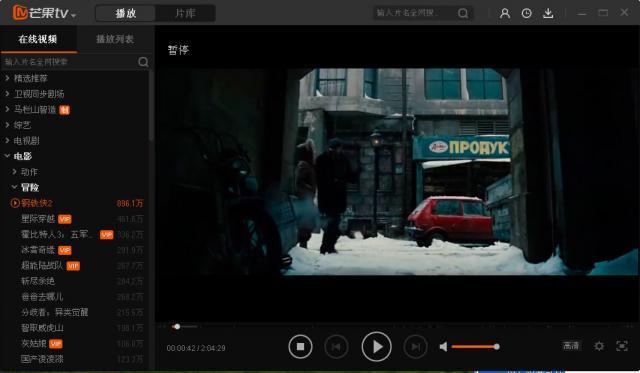Skip to the next video
The height and width of the screenshot is (373, 640).
[x=416, y=347]
